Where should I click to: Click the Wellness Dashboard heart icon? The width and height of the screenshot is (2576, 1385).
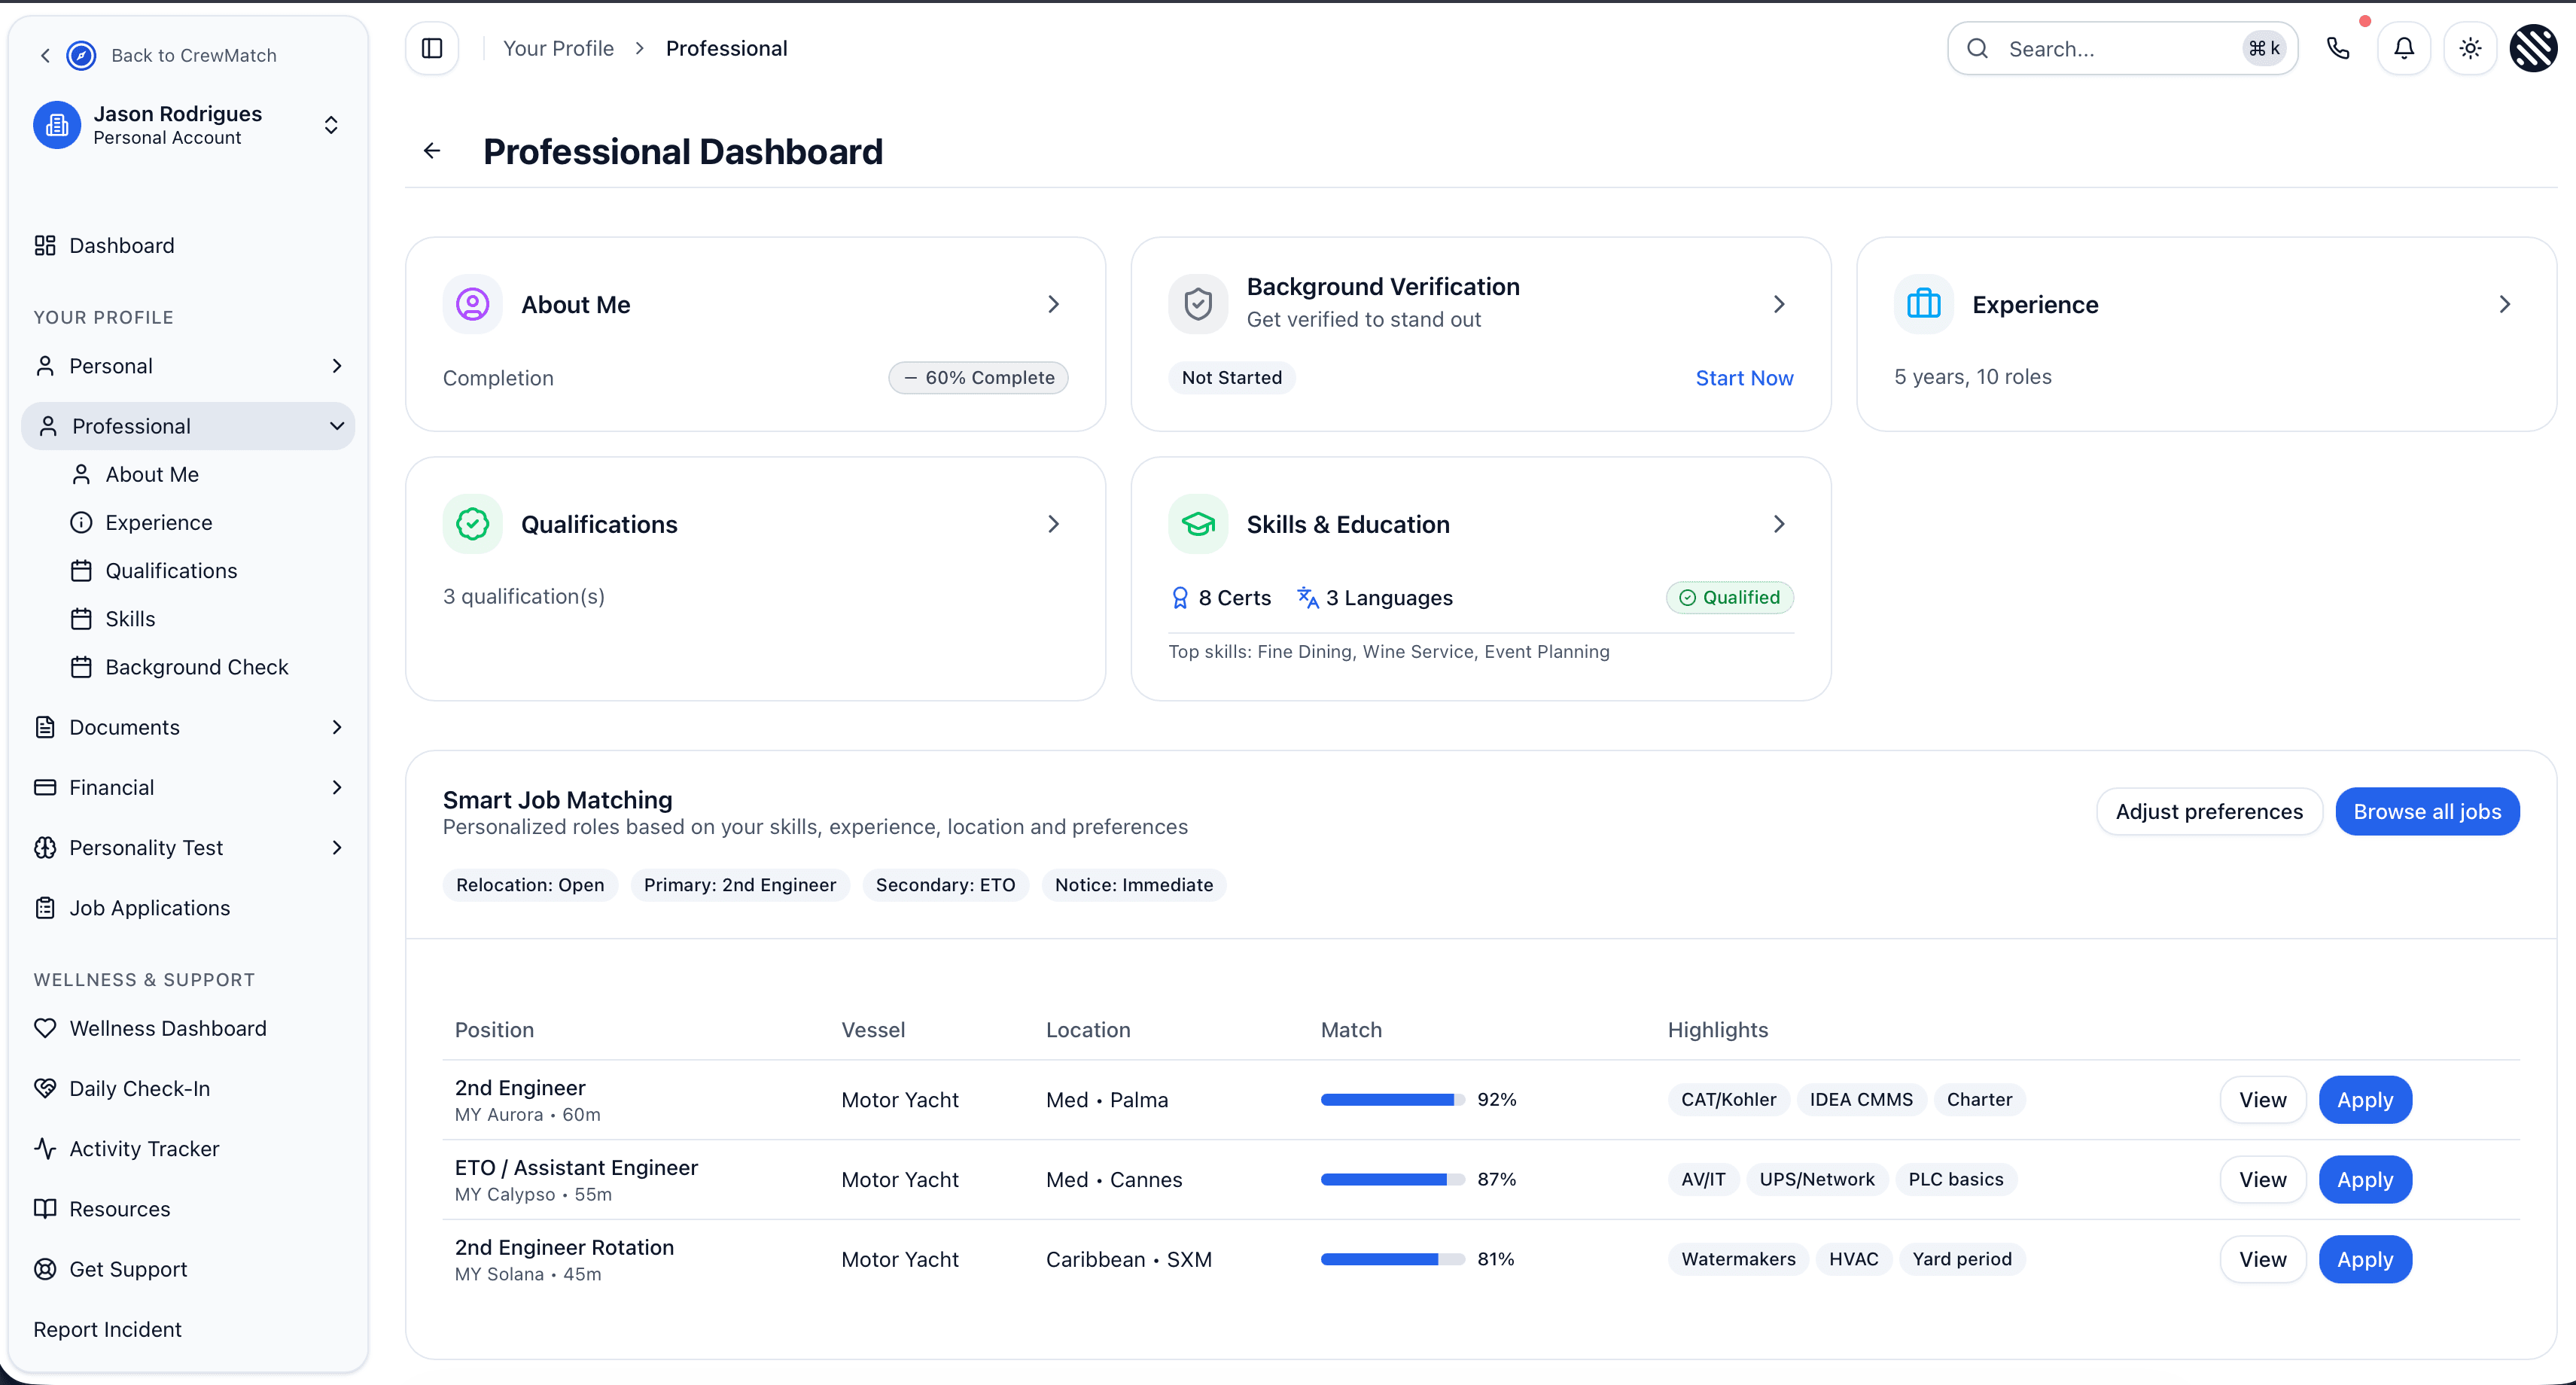(45, 1028)
